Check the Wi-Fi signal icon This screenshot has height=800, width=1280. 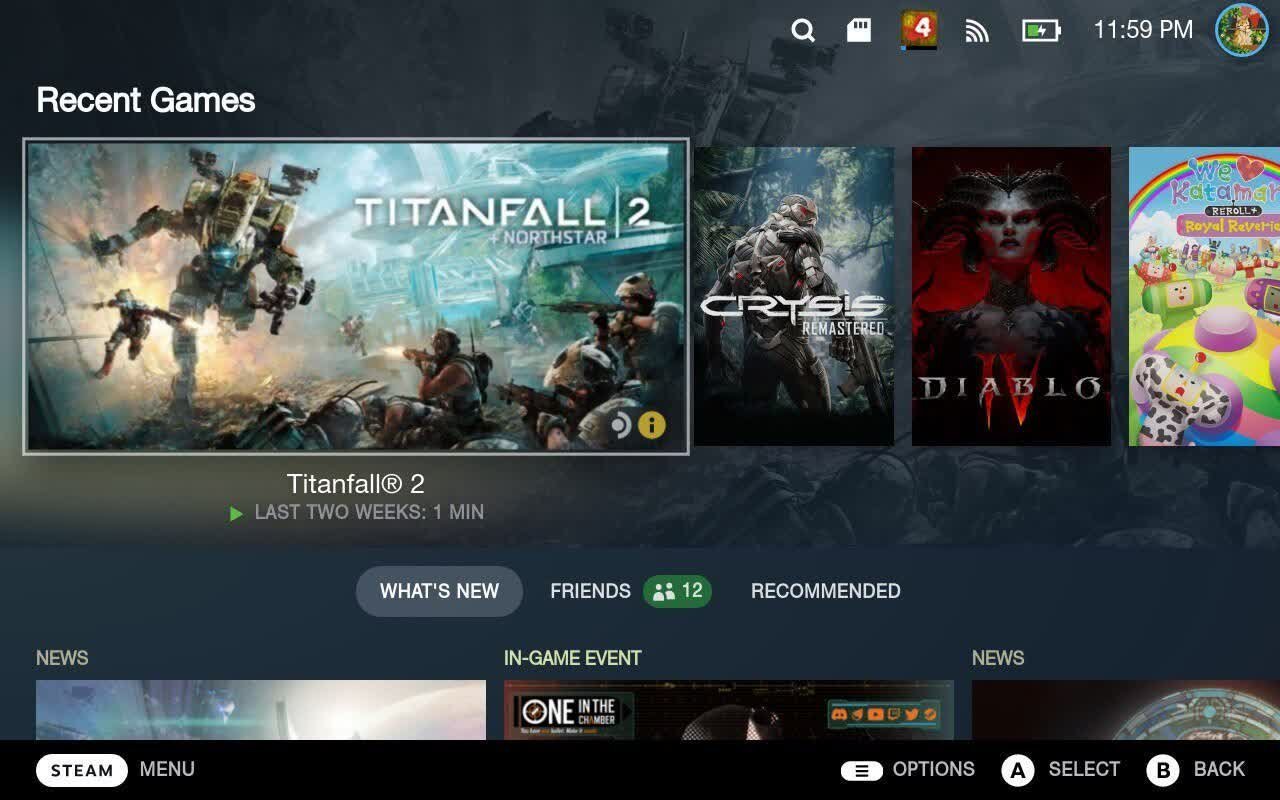975,30
